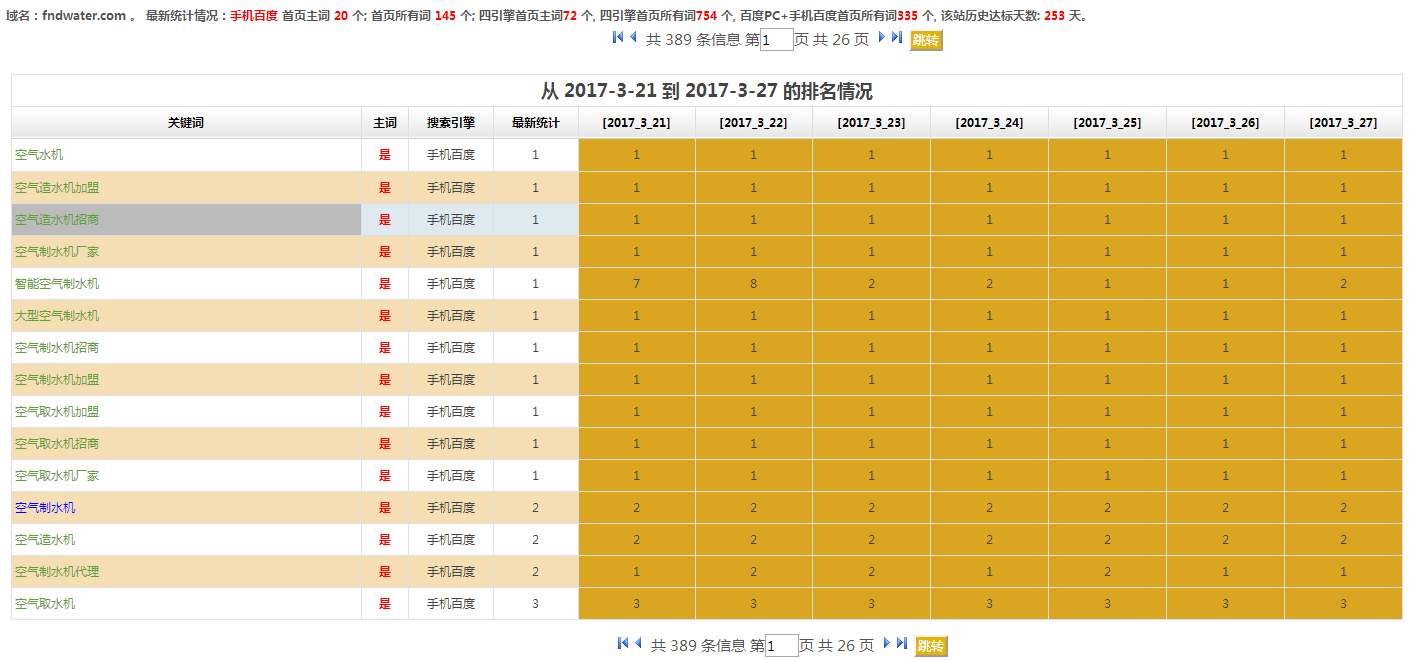Click the 关键词 column header
This screenshot has height=660, width=1414.
[x=186, y=123]
